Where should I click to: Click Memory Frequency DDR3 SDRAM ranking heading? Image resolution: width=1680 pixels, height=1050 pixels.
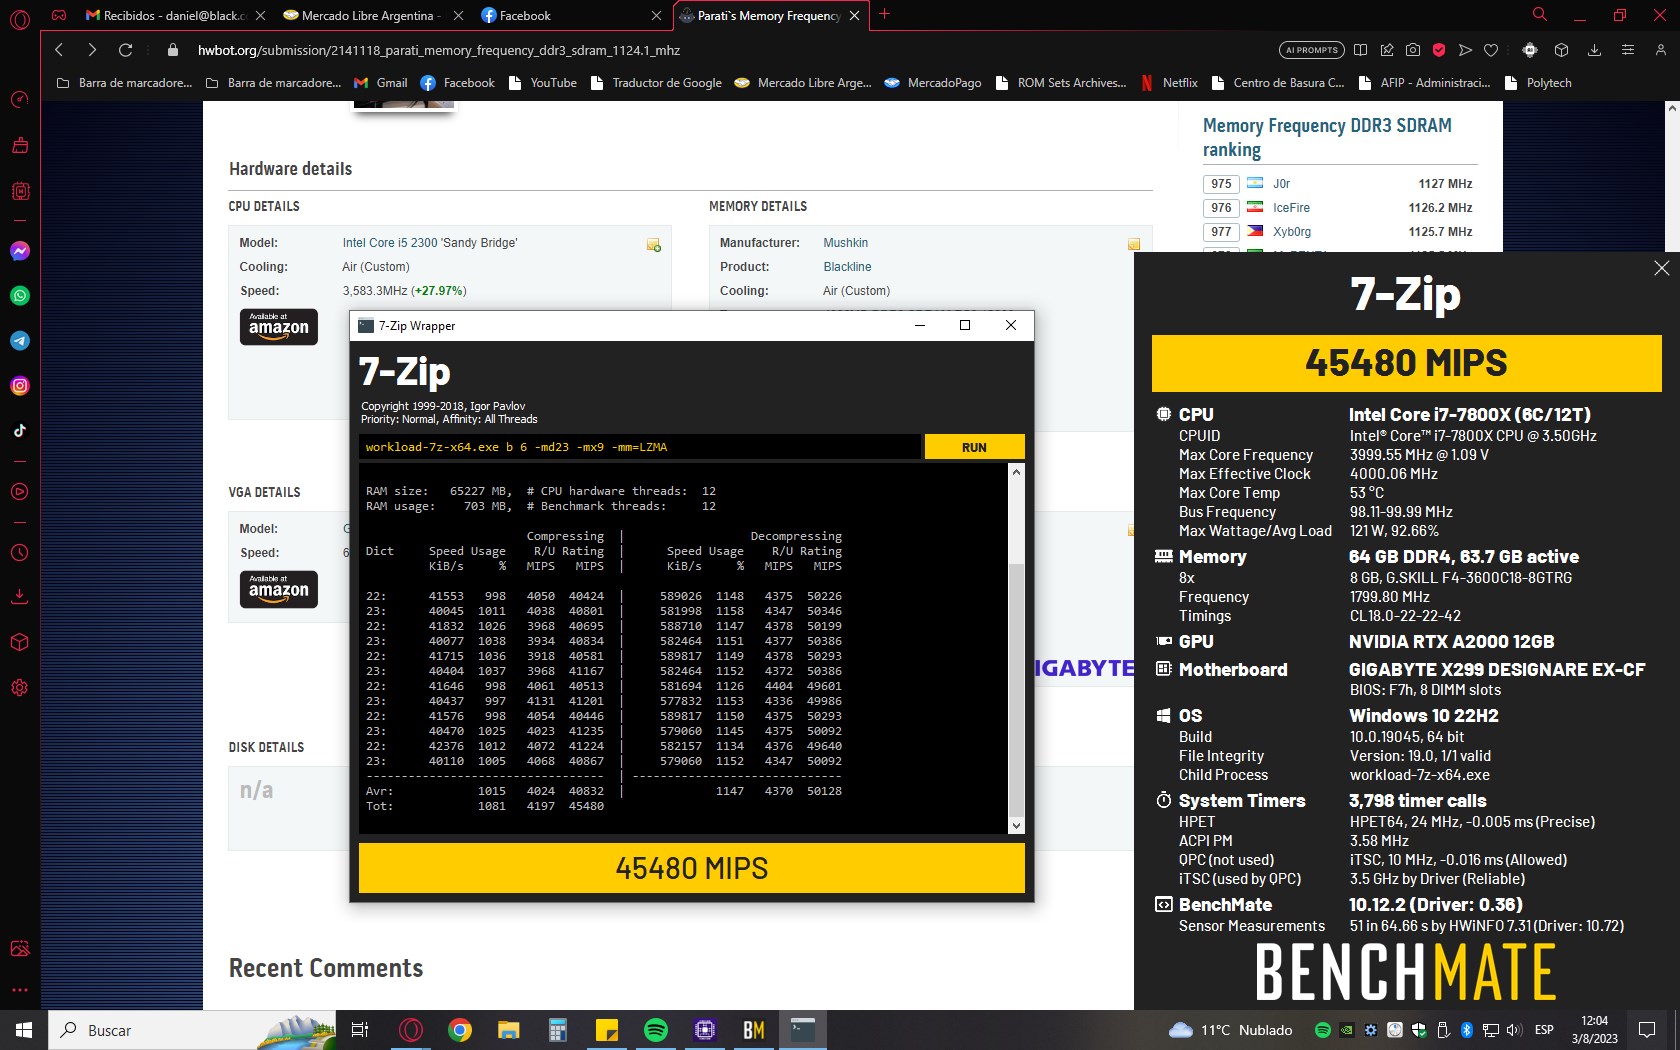point(1327,137)
